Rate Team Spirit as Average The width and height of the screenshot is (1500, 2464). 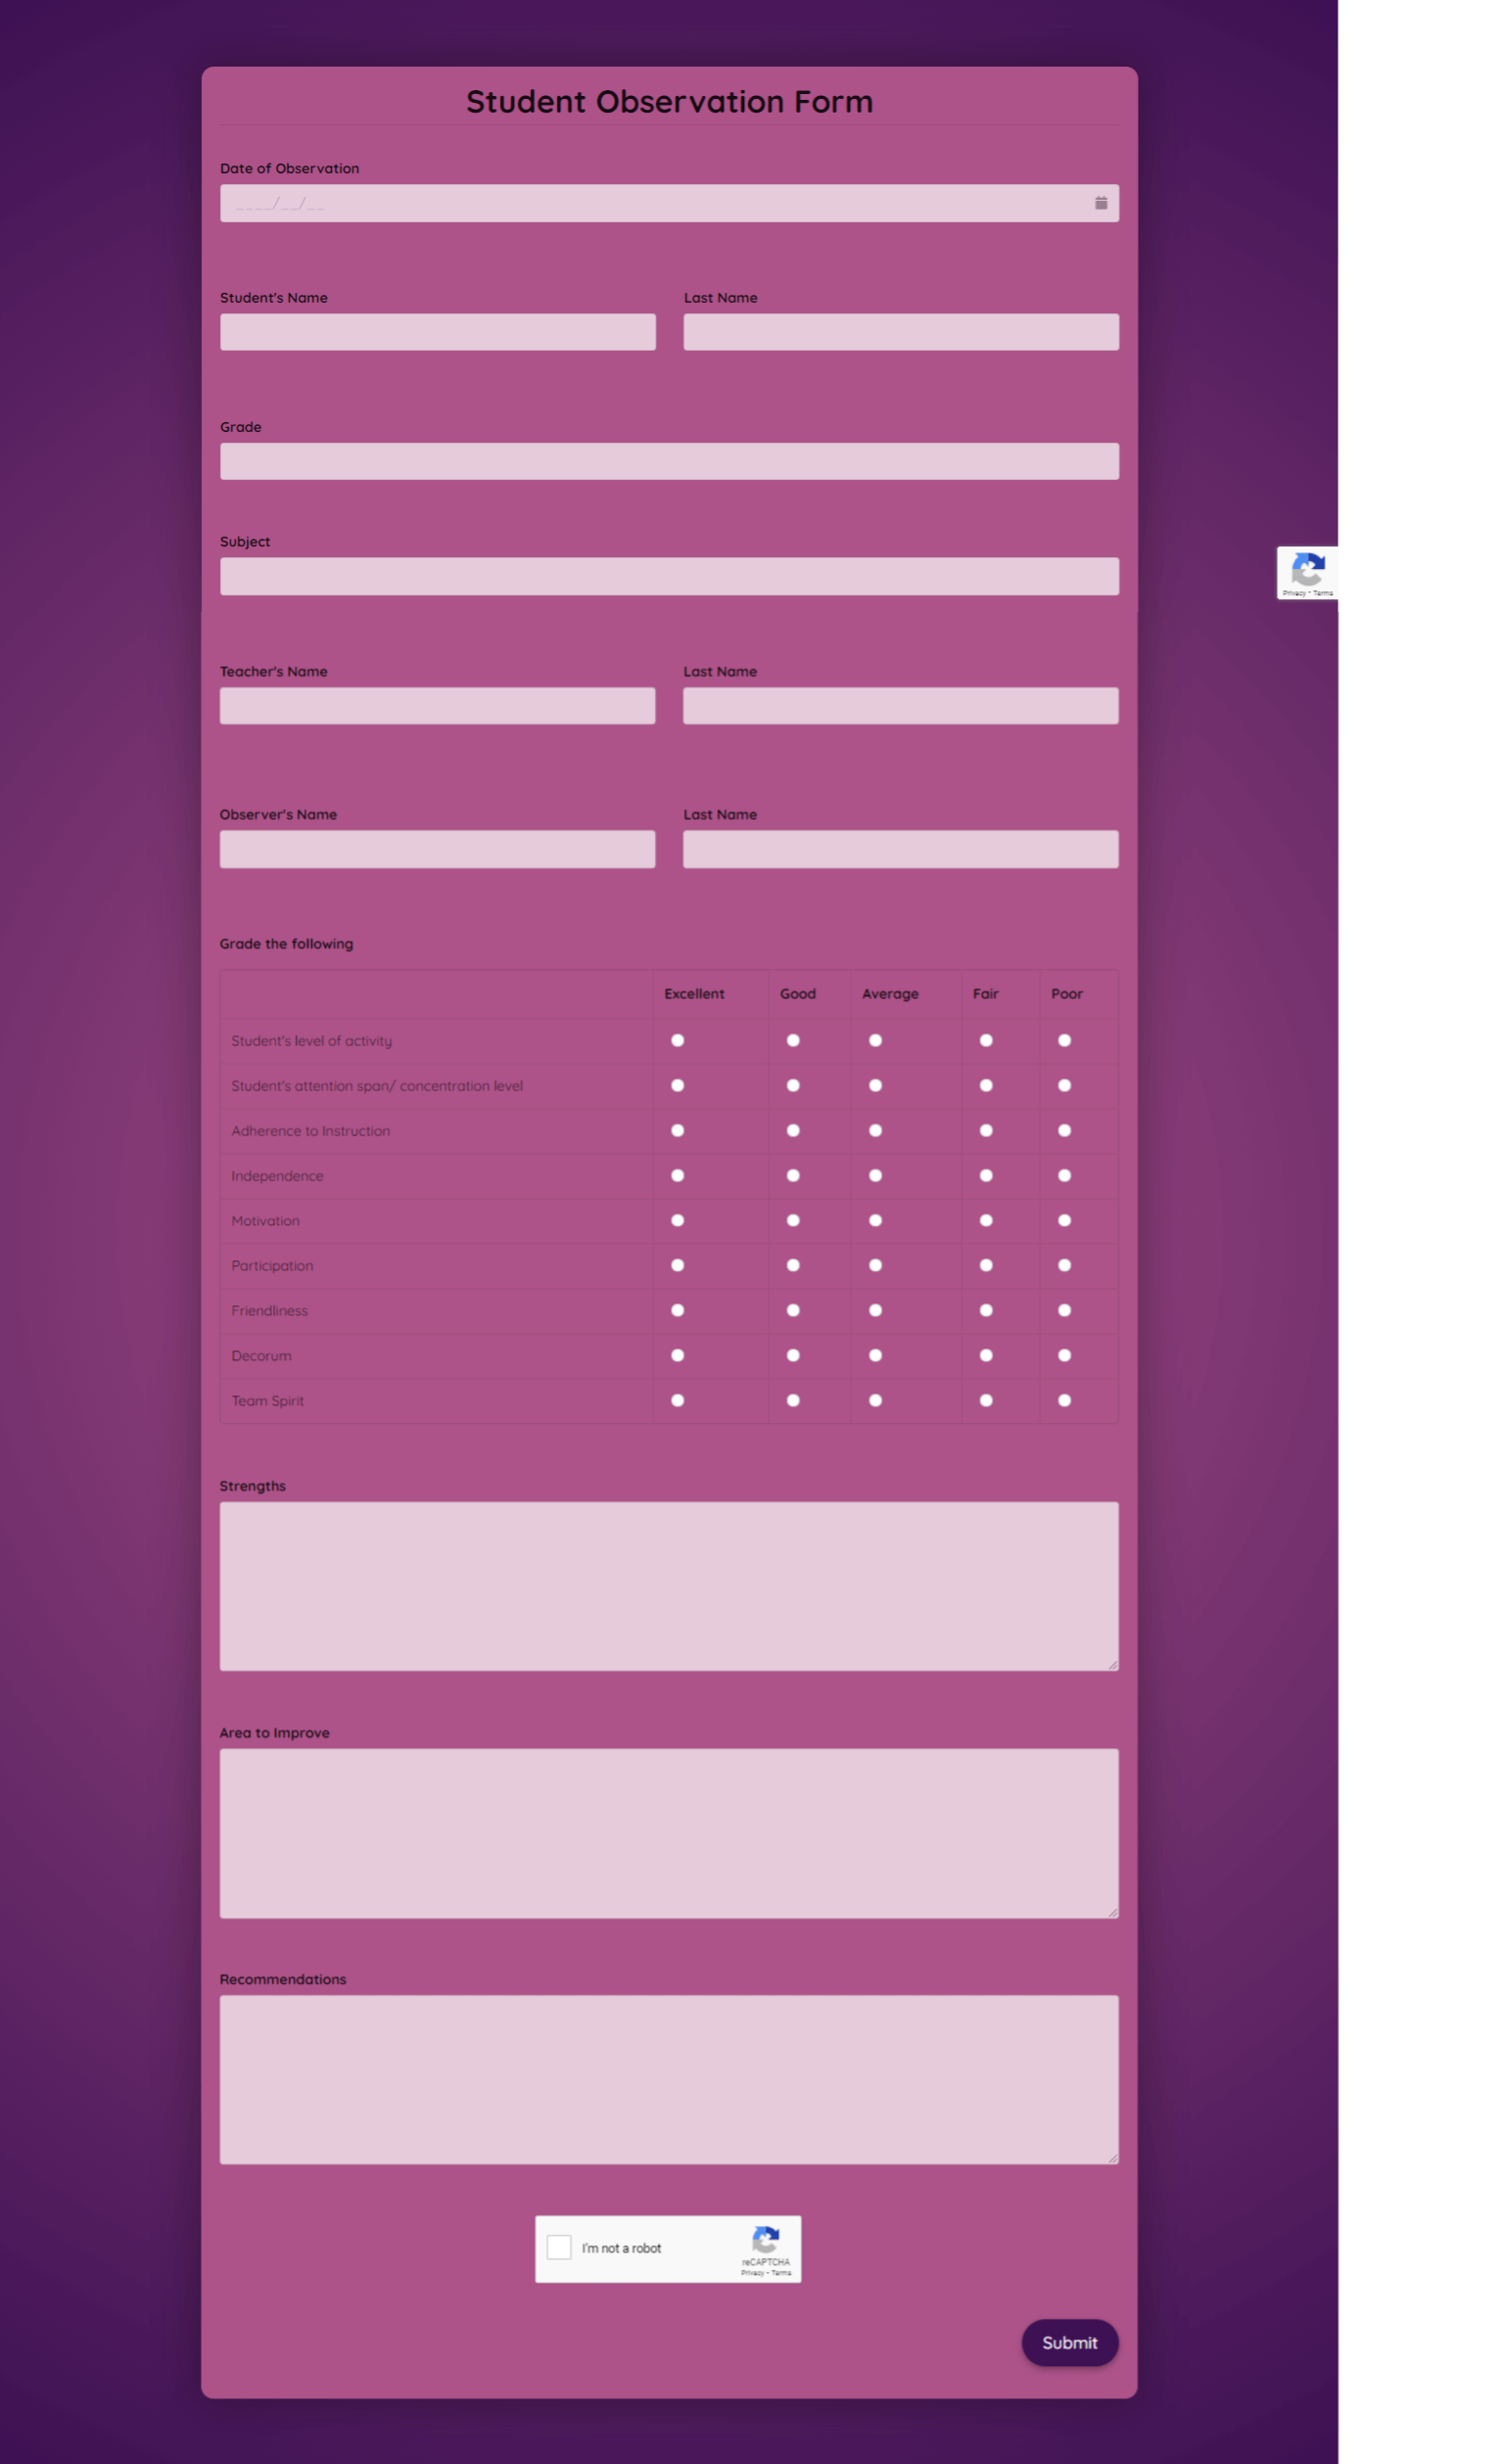click(875, 1401)
